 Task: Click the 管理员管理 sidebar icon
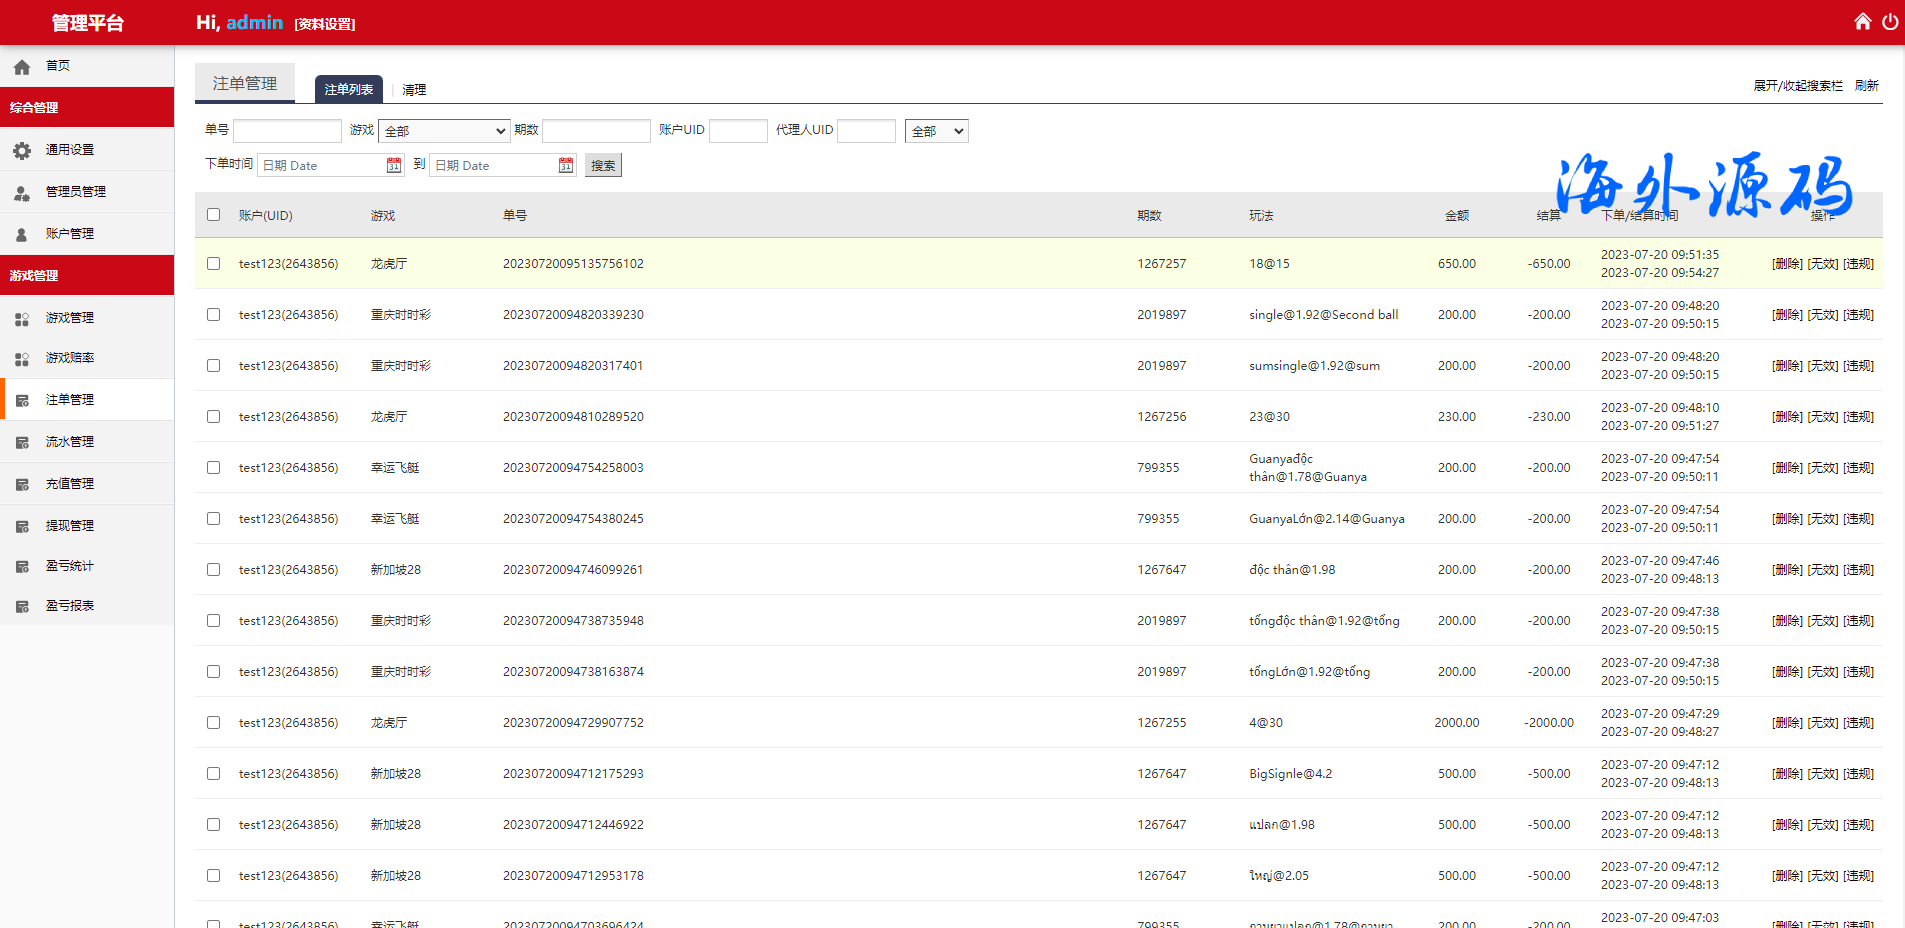click(22, 192)
